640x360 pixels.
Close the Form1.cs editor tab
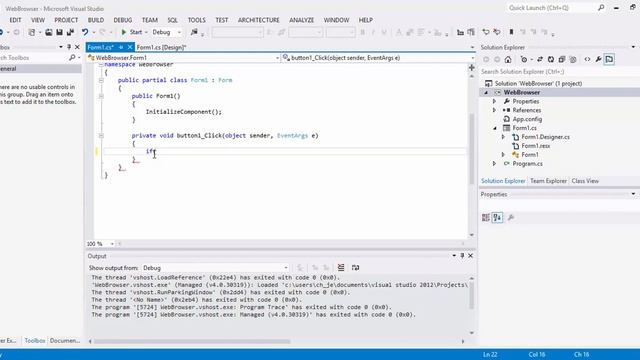pyautogui.click(x=130, y=47)
